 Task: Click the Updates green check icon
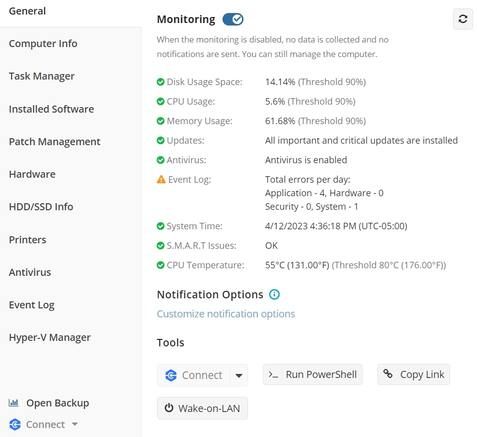[160, 140]
